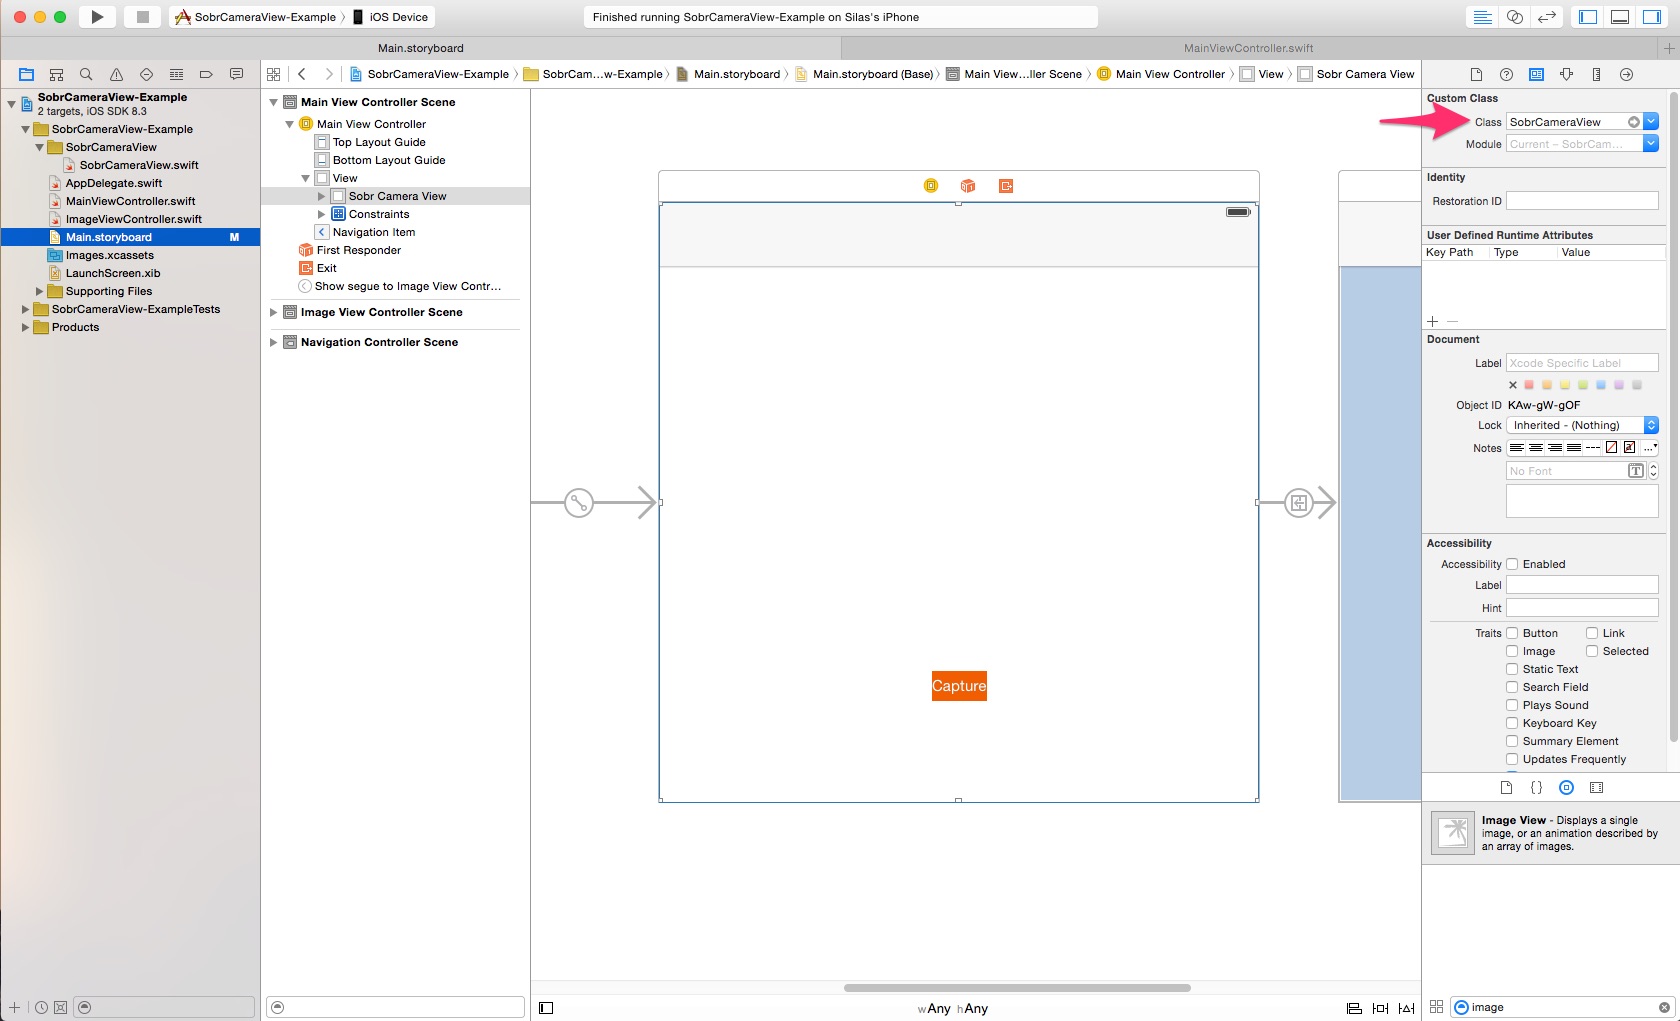Check the Image trait
The height and width of the screenshot is (1021, 1680).
(1512, 651)
